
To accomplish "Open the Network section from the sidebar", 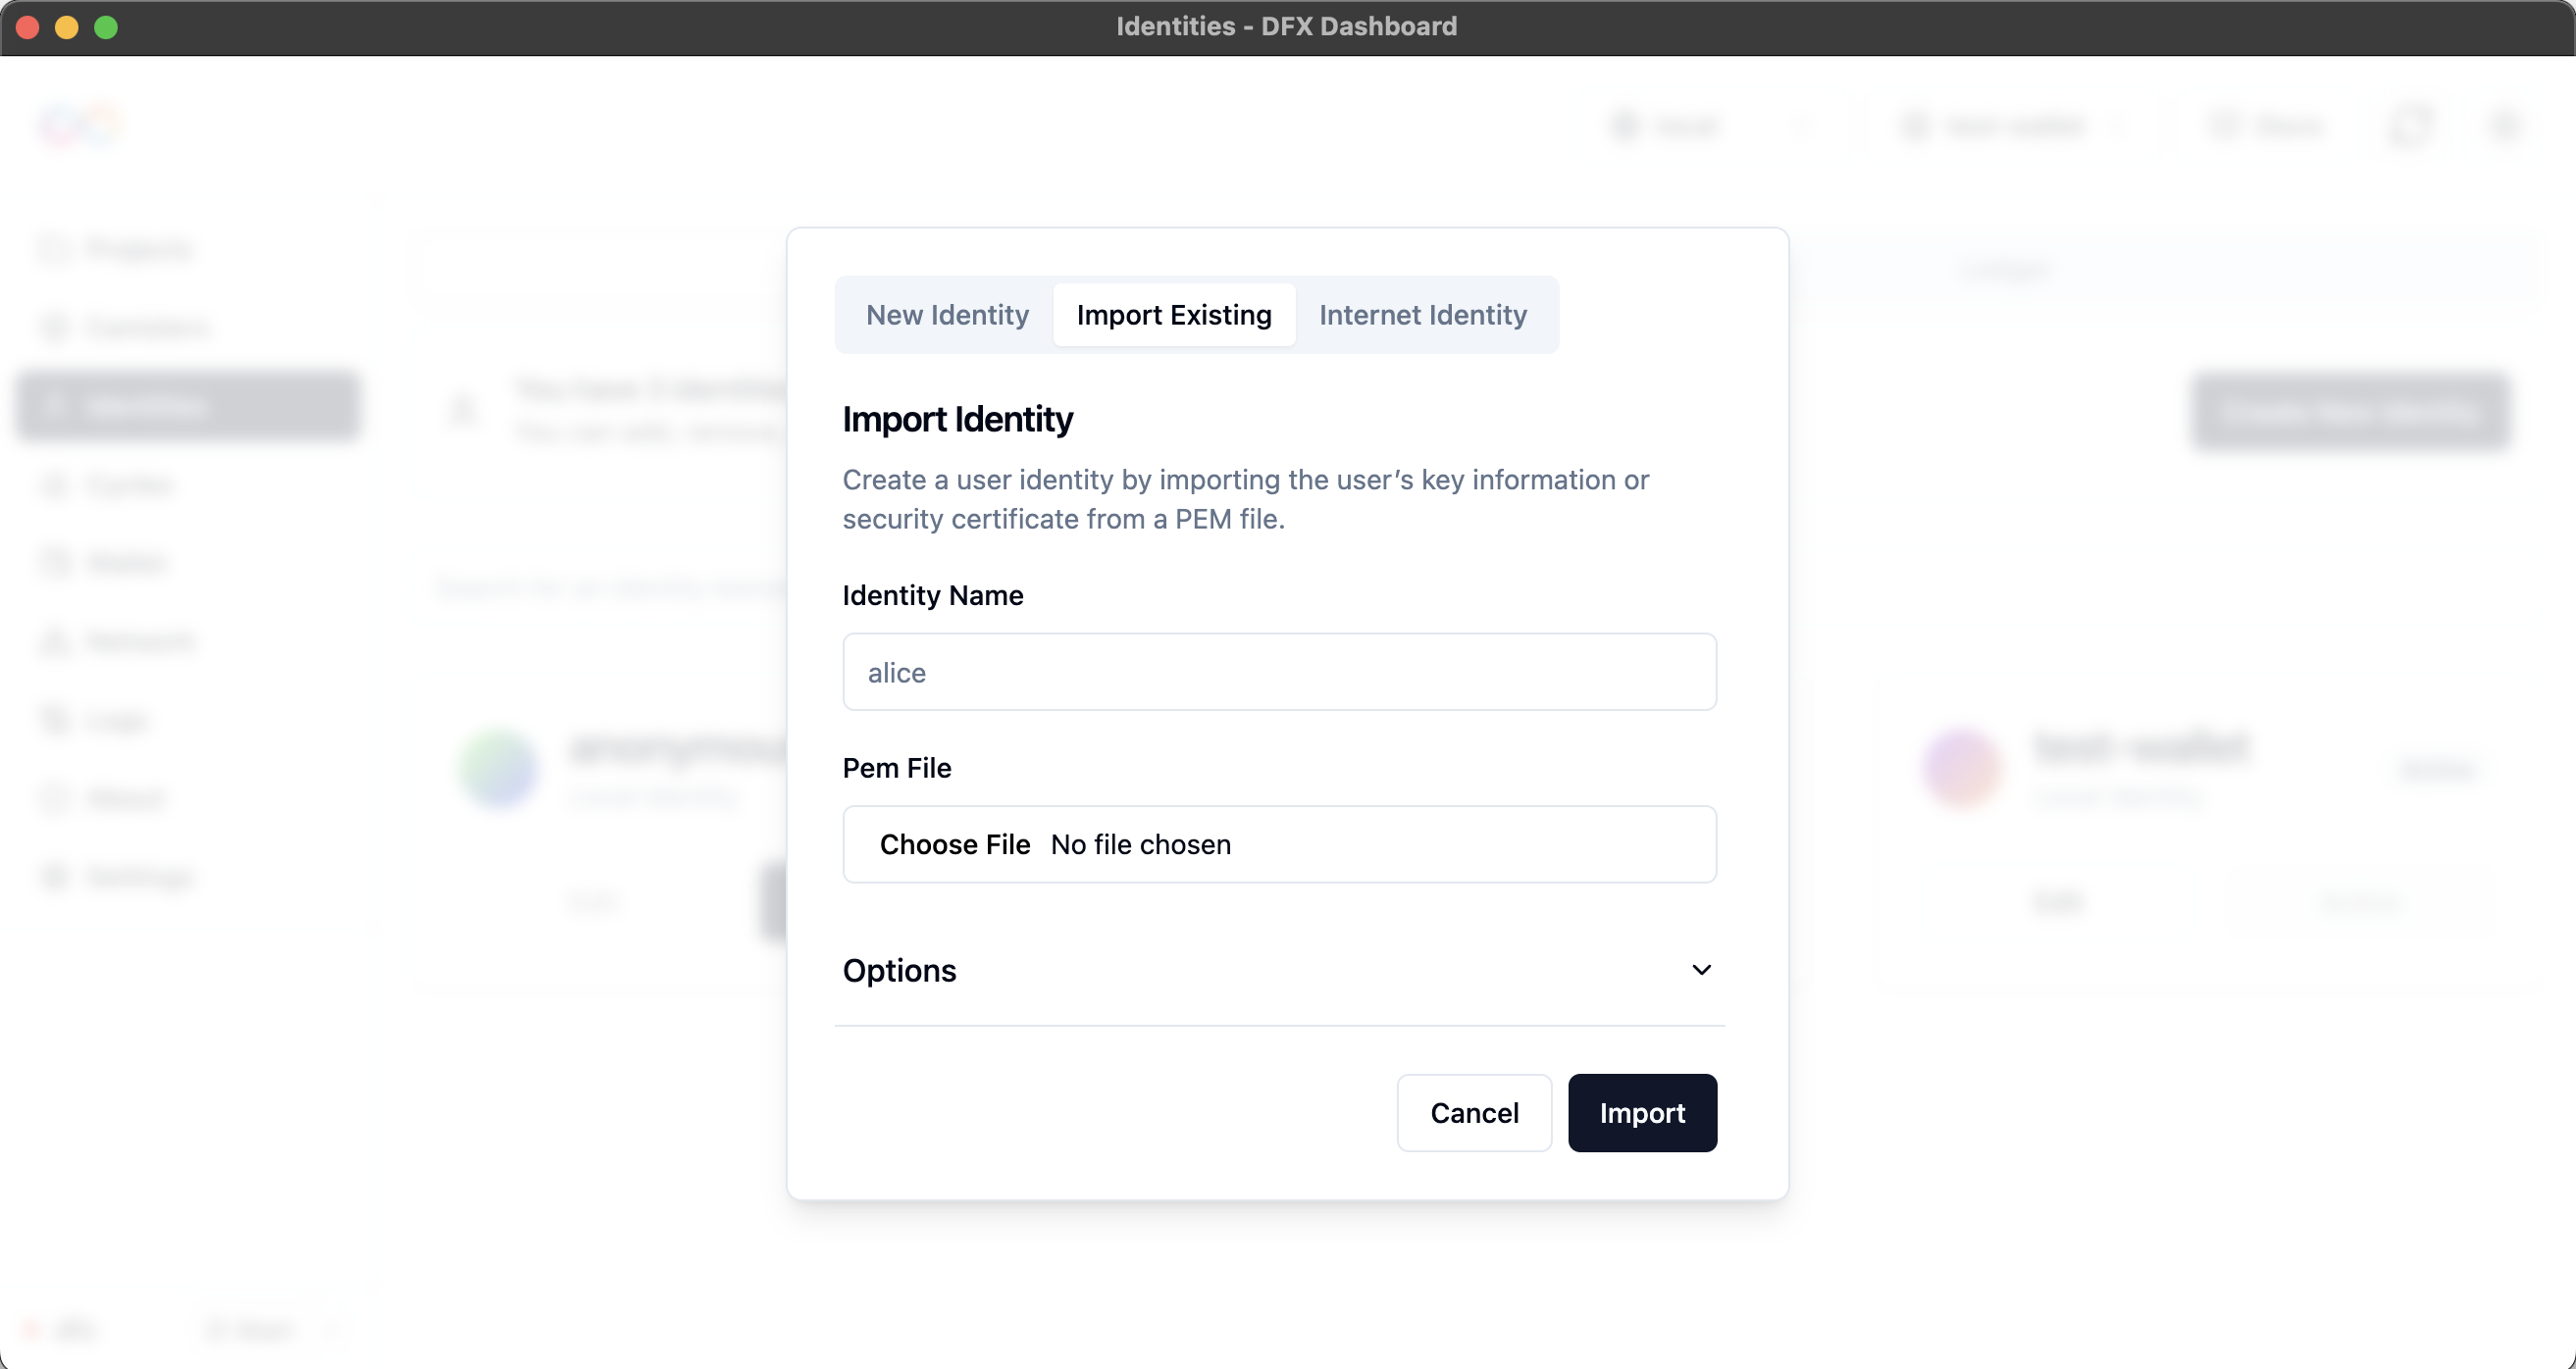I will point(55,641).
